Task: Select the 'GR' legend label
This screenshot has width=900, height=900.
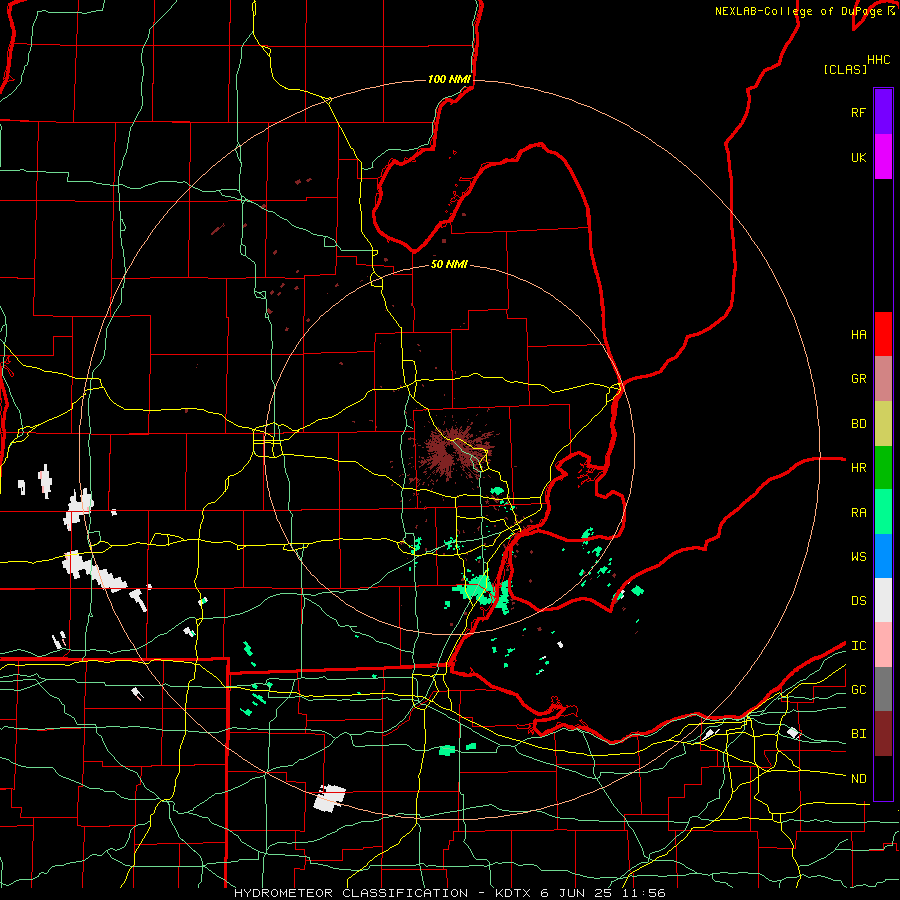Action: pyautogui.click(x=858, y=379)
